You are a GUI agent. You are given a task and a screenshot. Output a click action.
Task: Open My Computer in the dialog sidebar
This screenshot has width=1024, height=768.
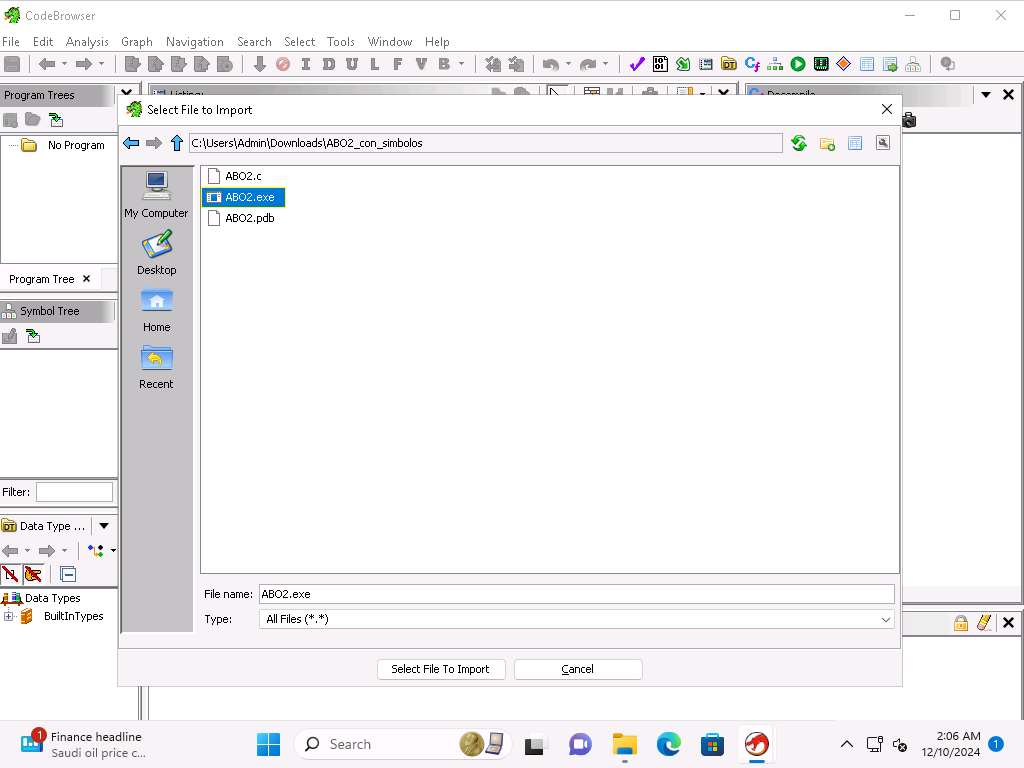(x=156, y=194)
